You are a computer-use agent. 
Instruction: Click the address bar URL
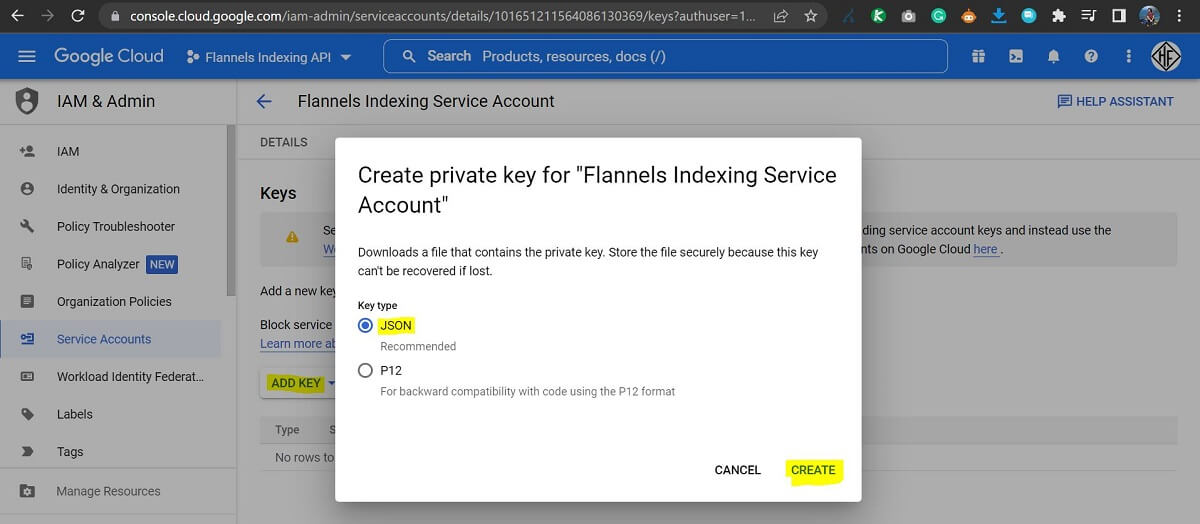coord(443,16)
